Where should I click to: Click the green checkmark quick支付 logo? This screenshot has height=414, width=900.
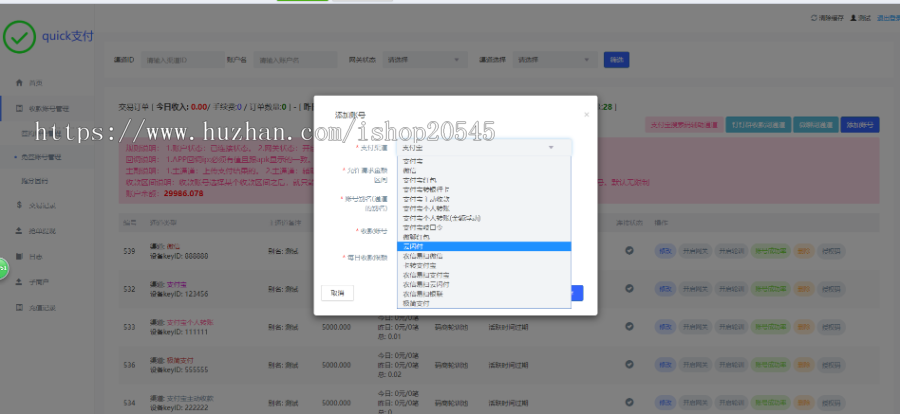click(19, 37)
